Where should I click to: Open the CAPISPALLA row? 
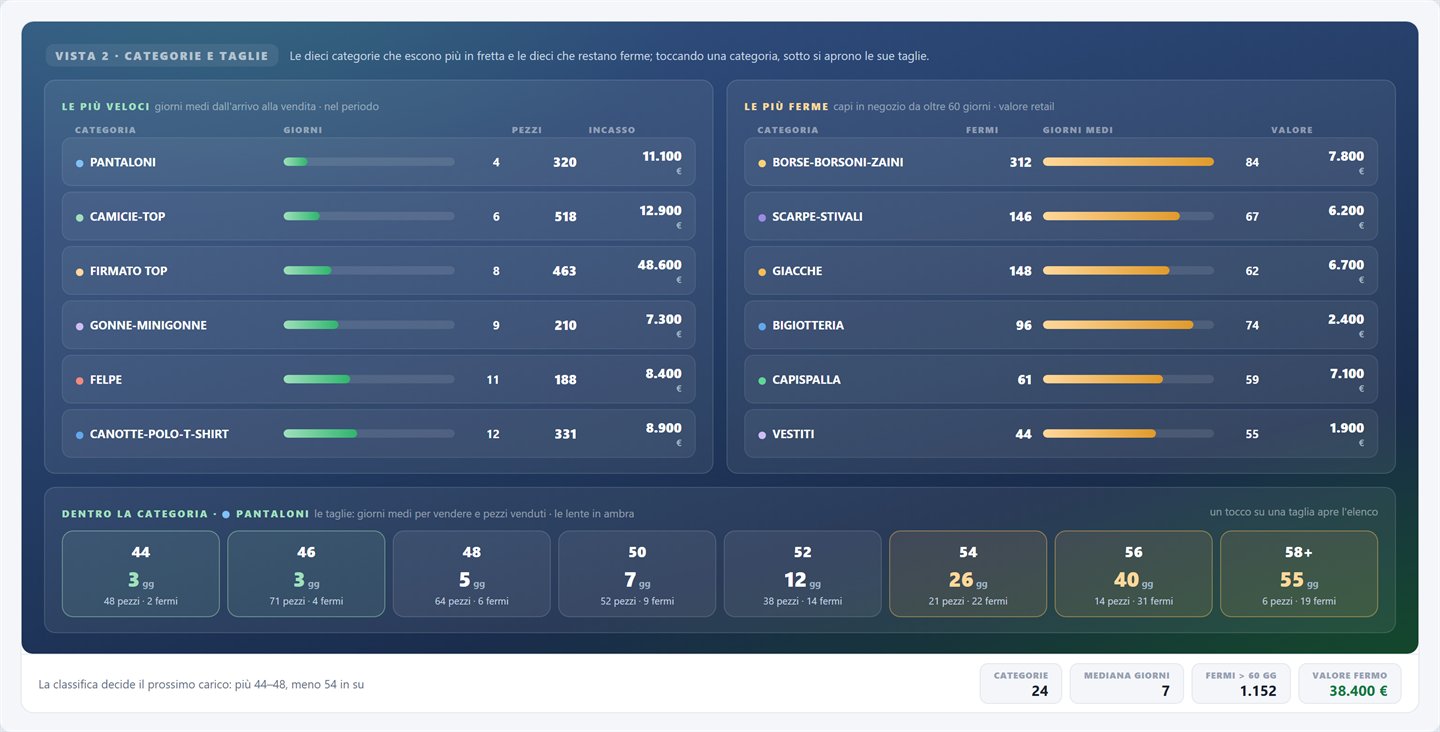point(1061,380)
